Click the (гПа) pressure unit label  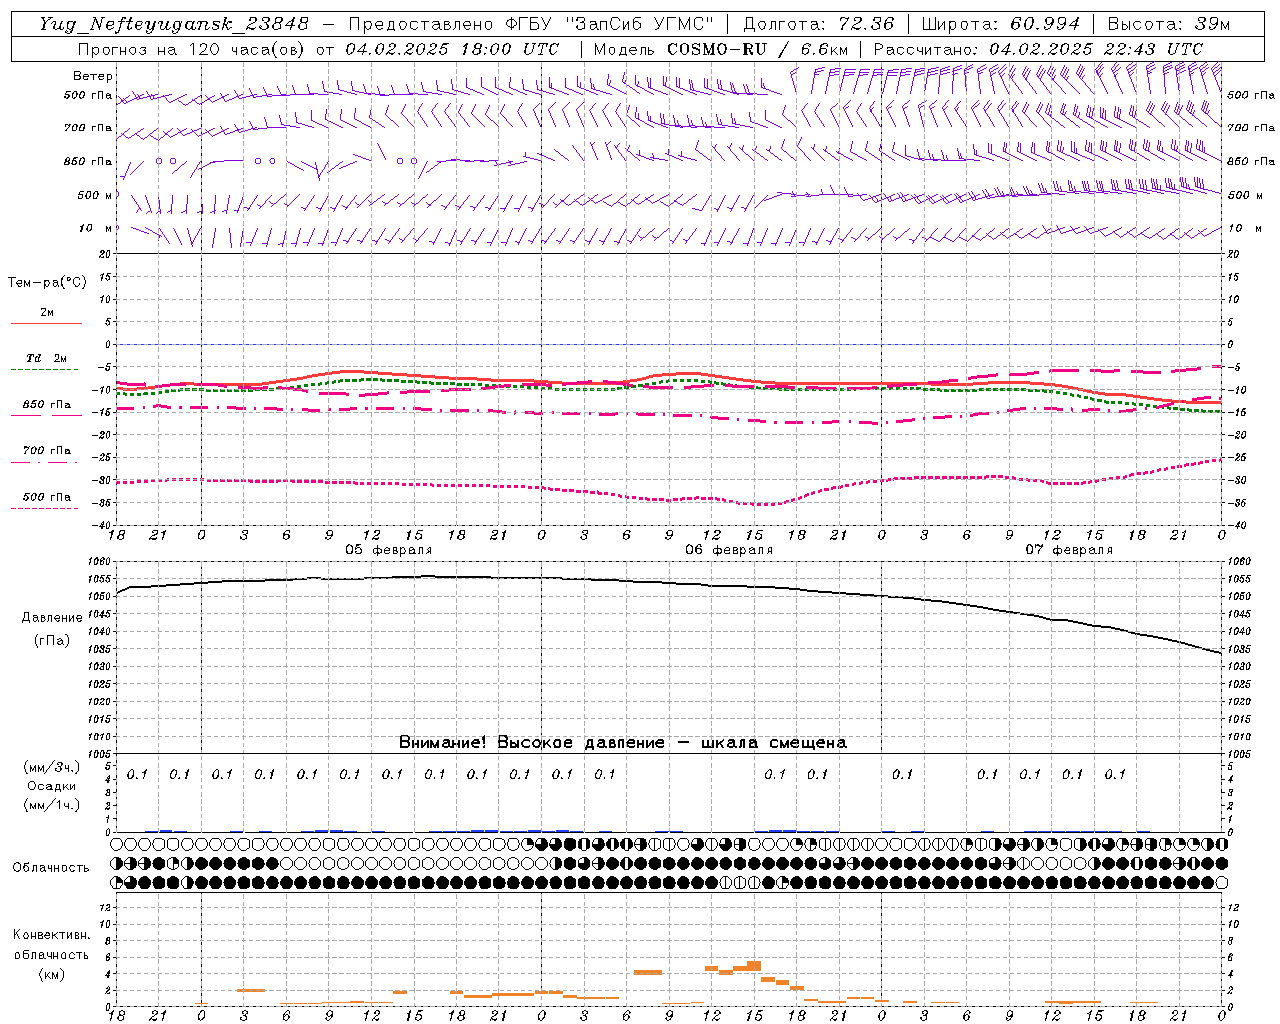click(x=52, y=640)
